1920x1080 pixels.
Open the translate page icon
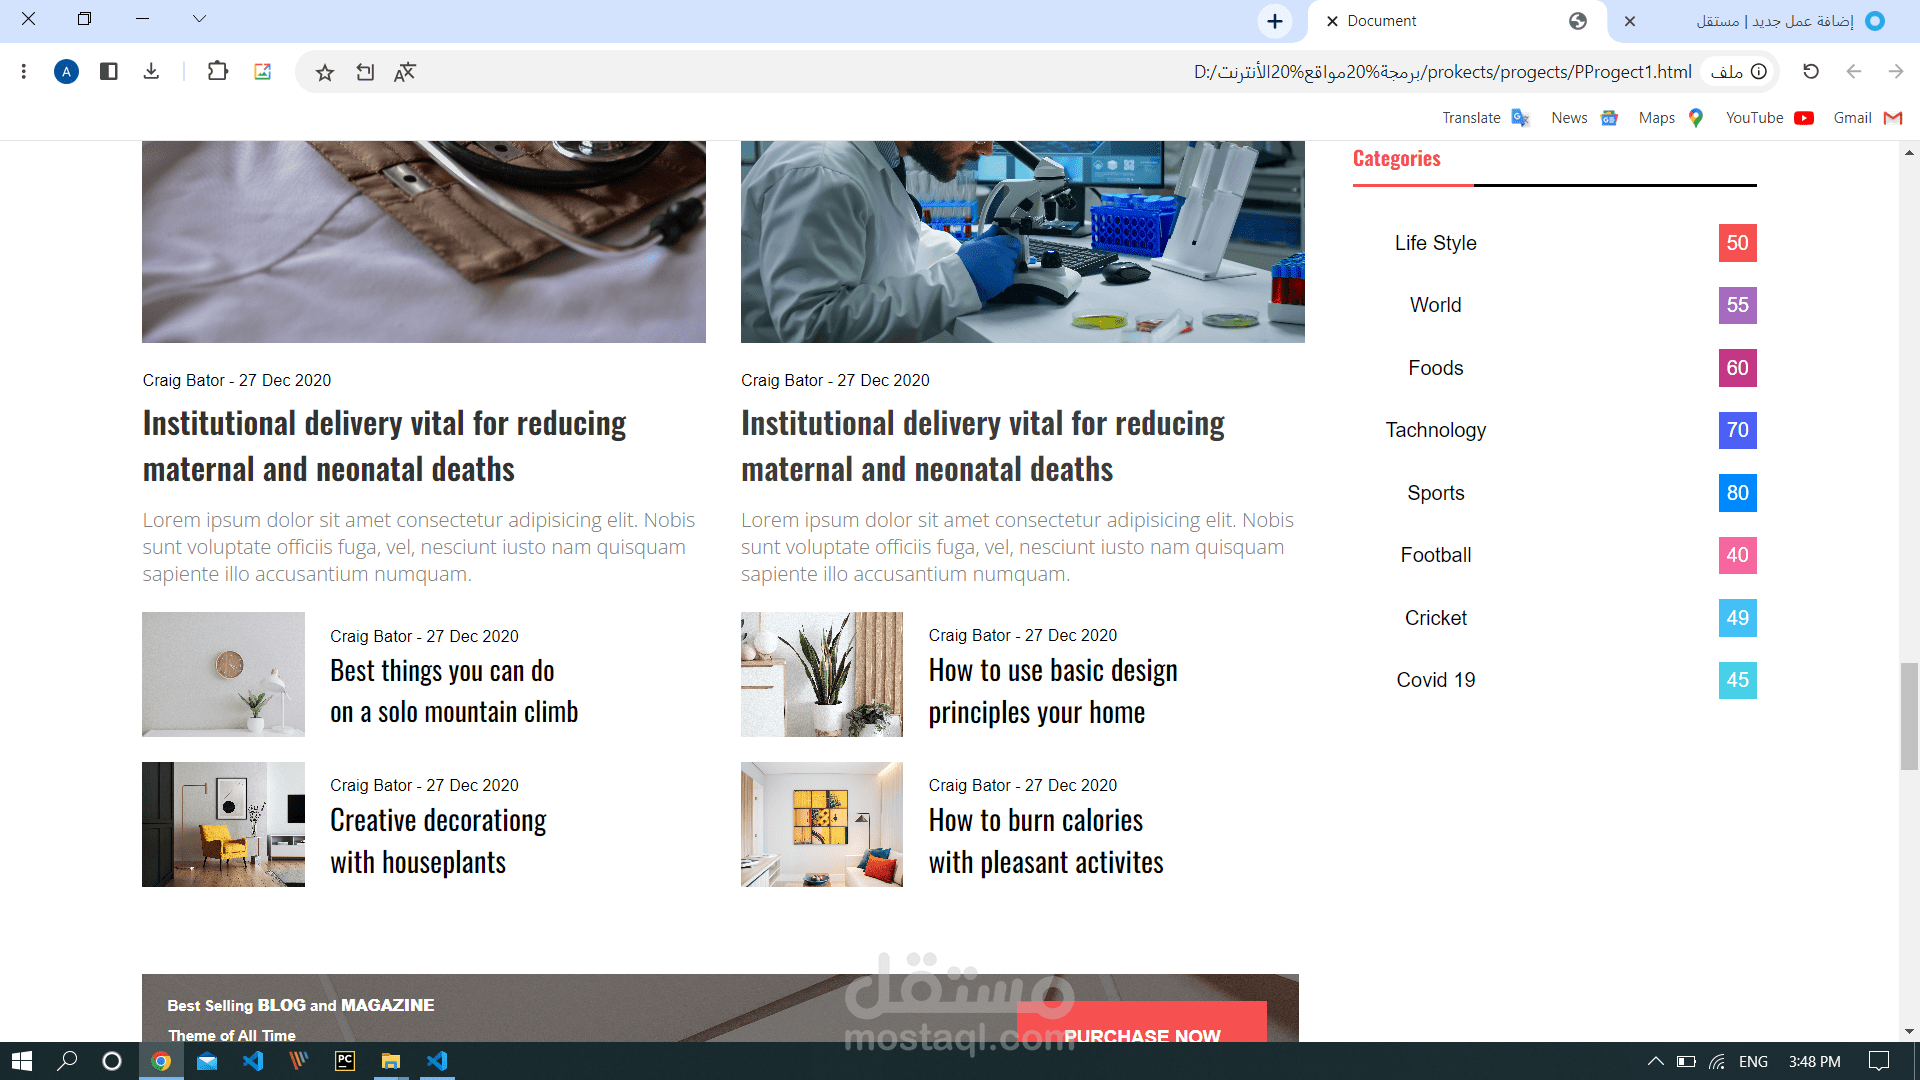tap(404, 72)
